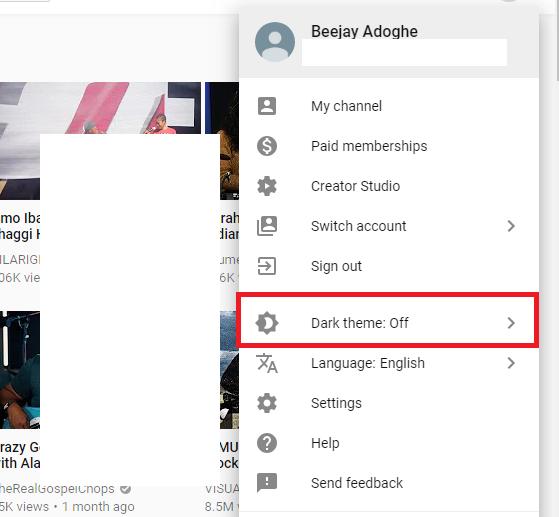Open the heRealGospelChops channel link
Image resolution: width=559 pixels, height=517 pixels.
click(57, 489)
